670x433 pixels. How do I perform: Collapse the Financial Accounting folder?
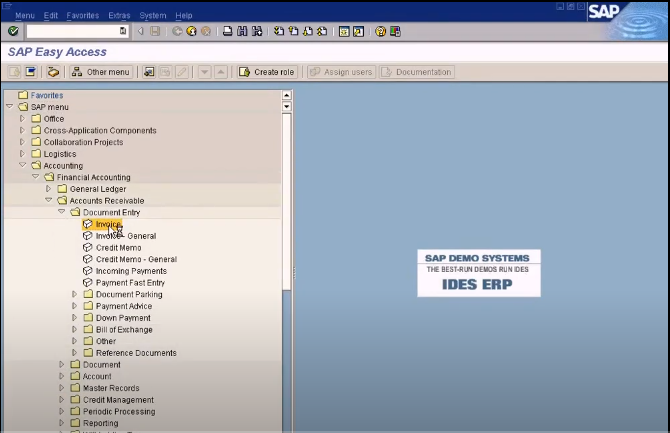[35, 177]
